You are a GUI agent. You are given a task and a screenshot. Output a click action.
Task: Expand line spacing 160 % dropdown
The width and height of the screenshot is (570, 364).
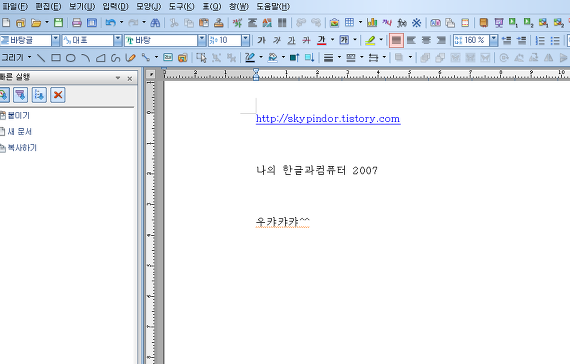pos(494,40)
